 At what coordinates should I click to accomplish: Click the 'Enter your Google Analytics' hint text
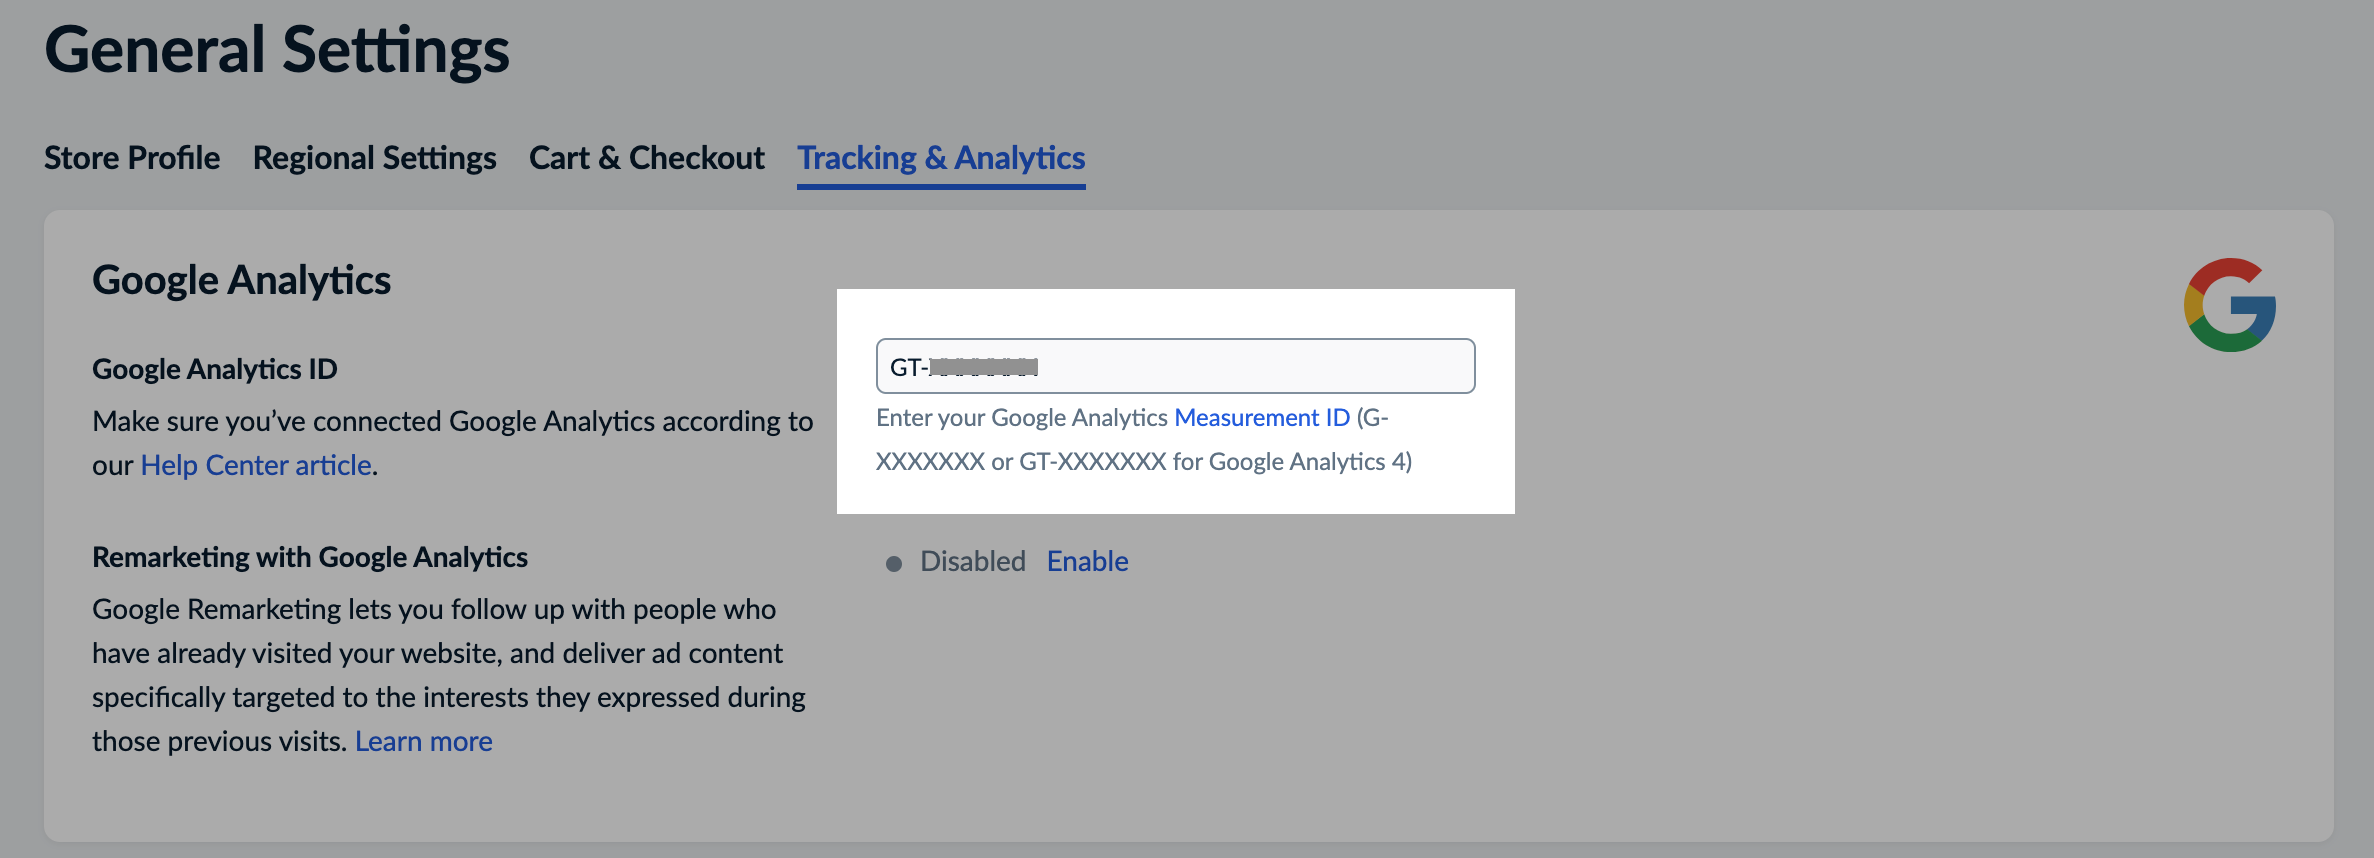1021,418
